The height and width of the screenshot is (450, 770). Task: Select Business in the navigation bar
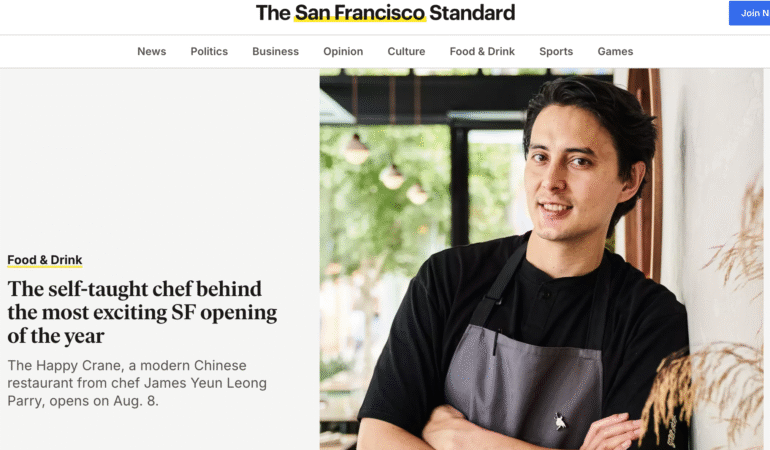pos(275,51)
